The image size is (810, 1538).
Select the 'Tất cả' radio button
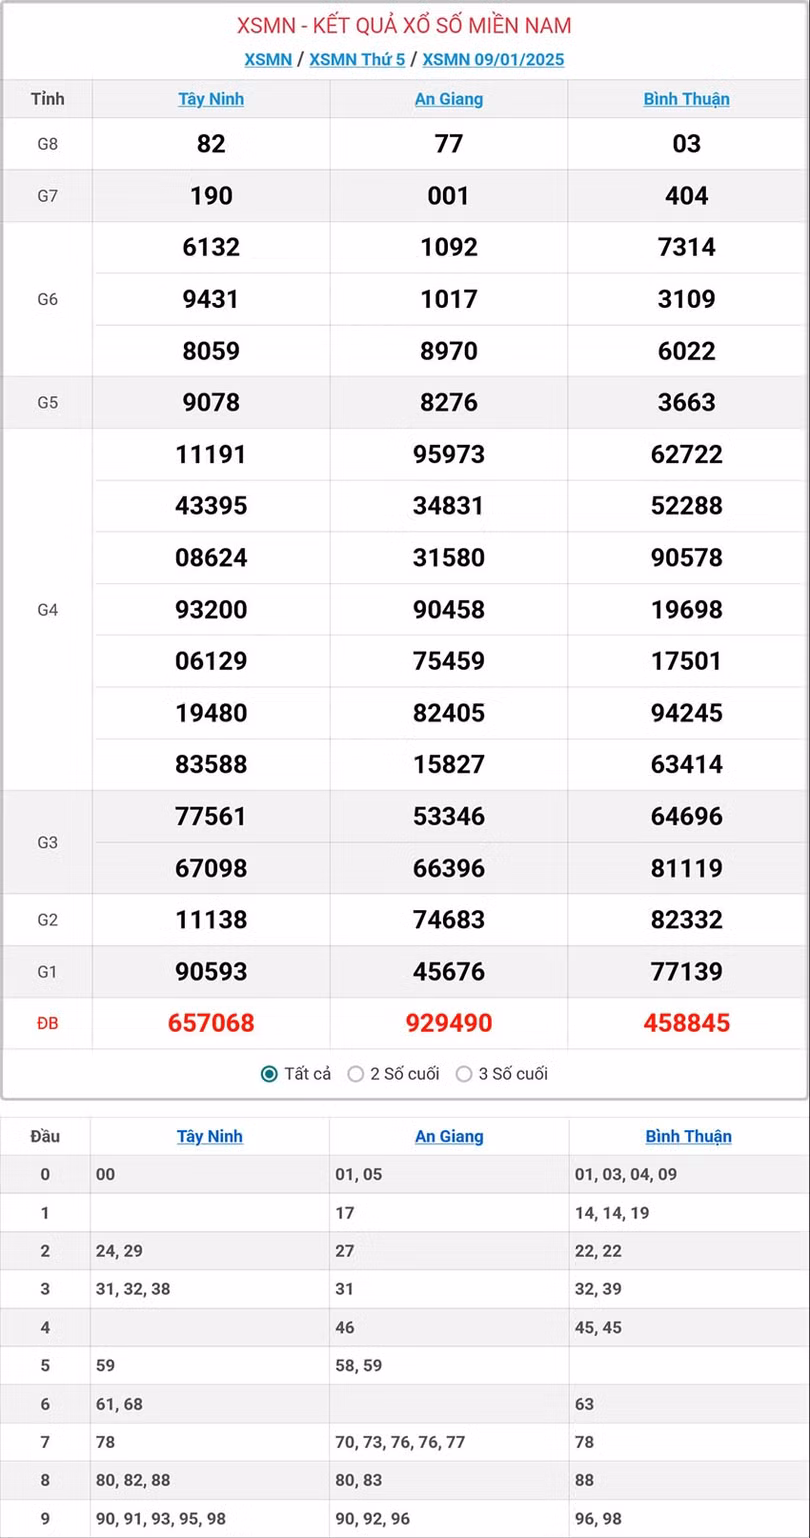pos(269,1074)
